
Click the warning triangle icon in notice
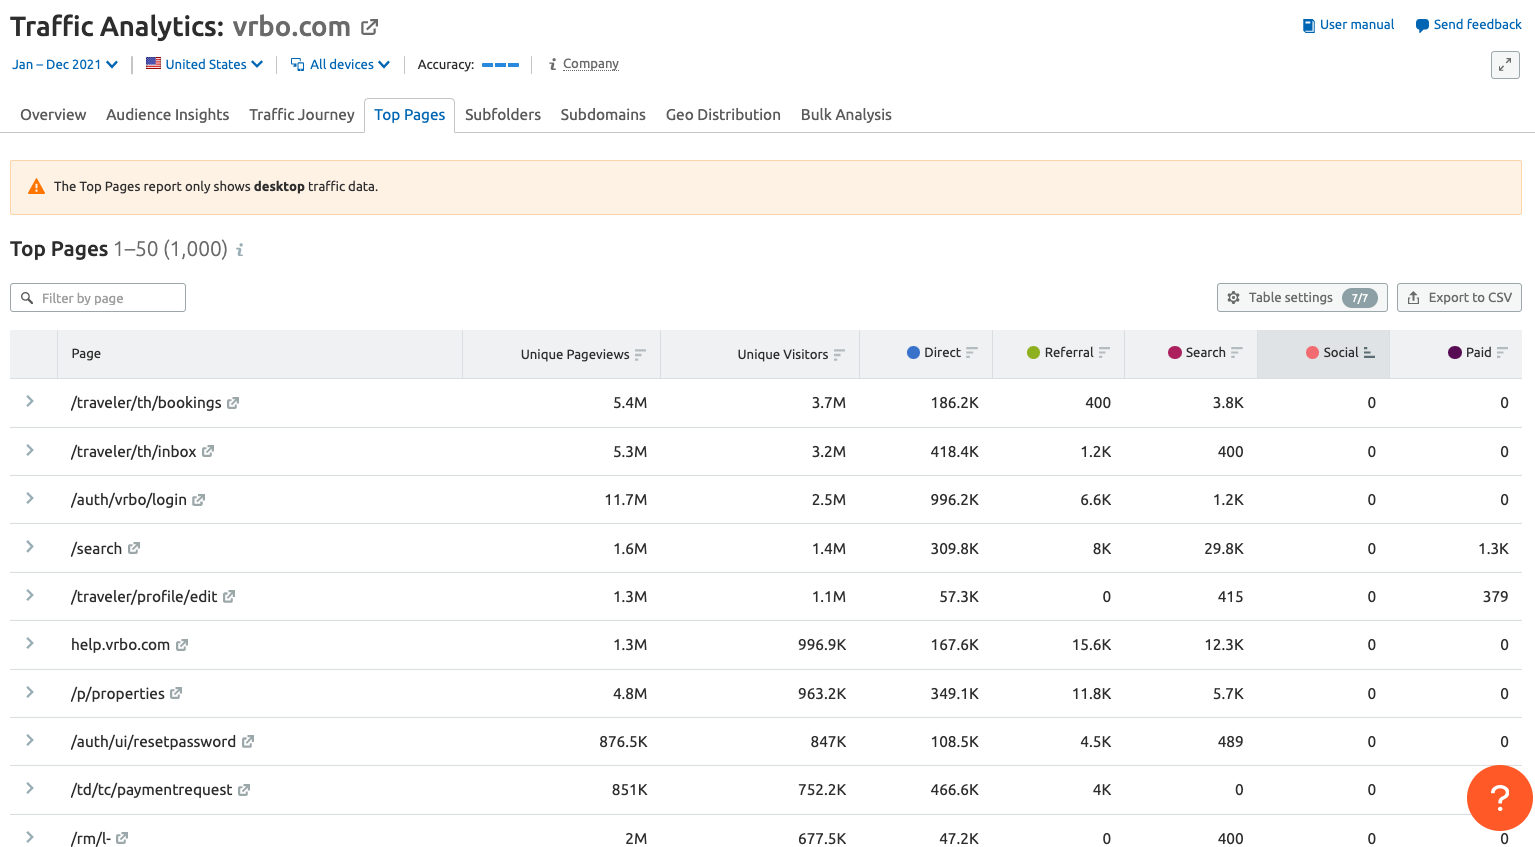tap(36, 187)
